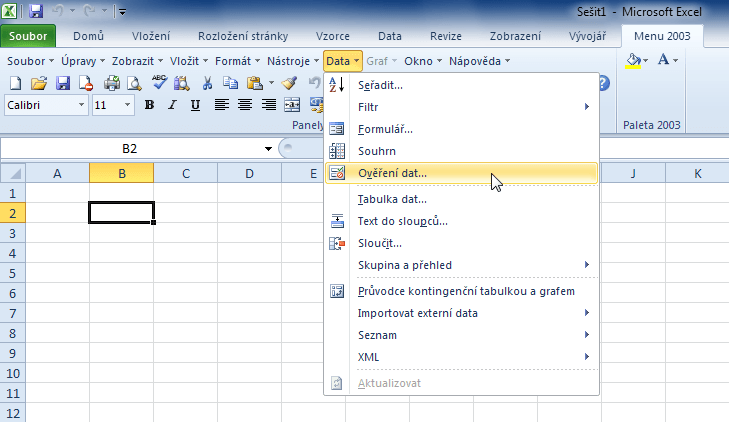
Task: Open the Calibri font name dropdown
Action: tap(81, 105)
